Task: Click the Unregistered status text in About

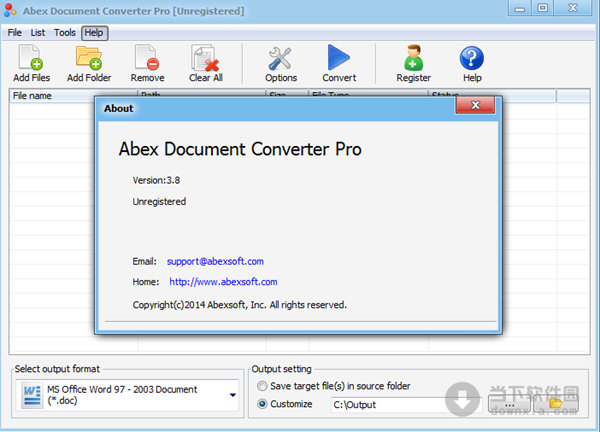Action: 159,202
